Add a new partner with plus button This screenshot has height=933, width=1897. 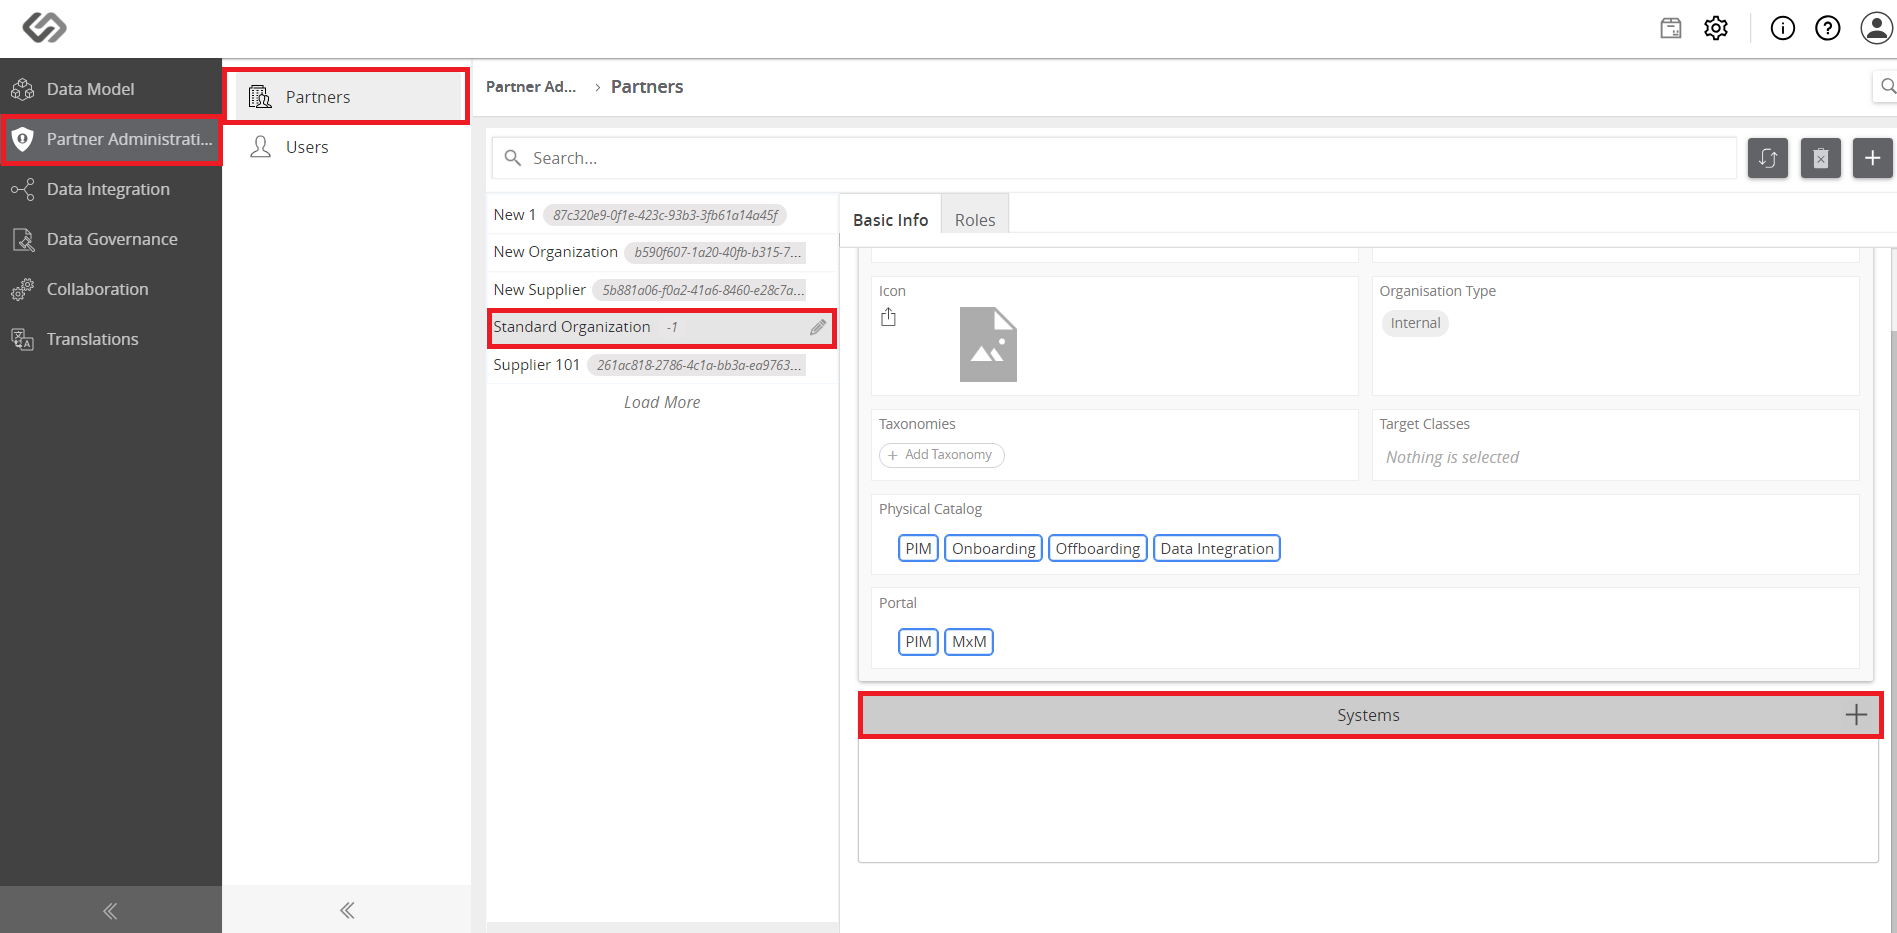click(1873, 158)
